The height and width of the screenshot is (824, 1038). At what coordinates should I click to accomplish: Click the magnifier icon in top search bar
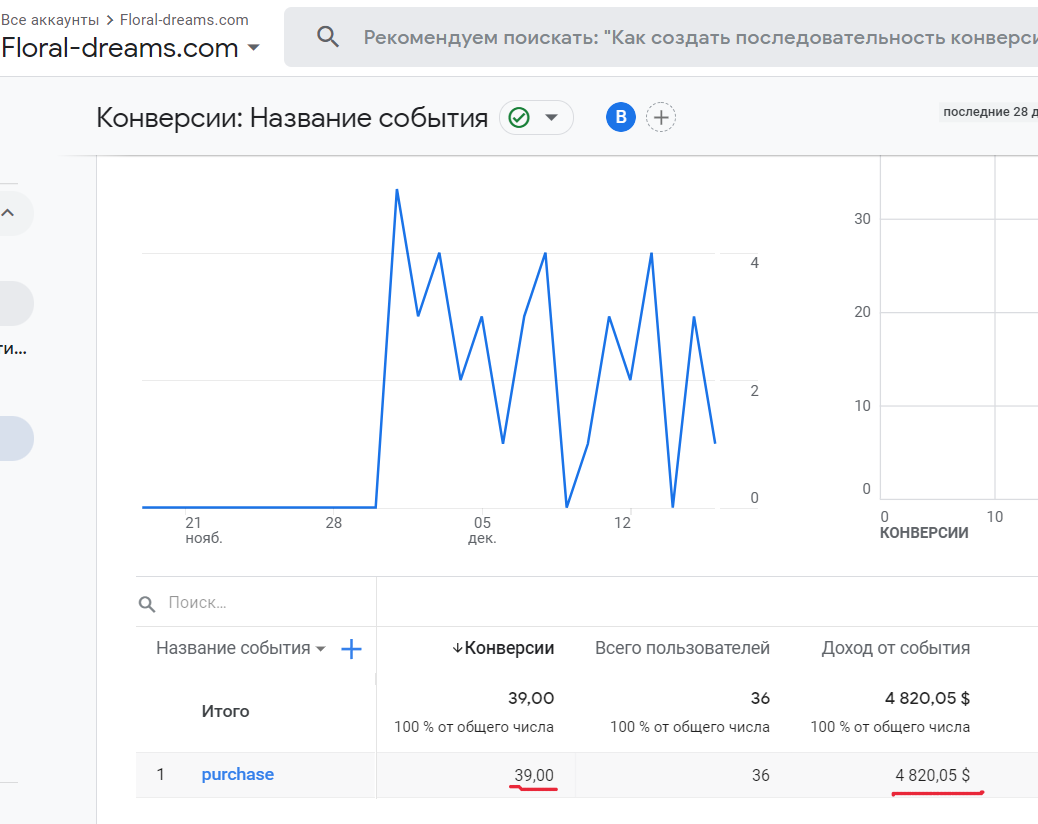(x=328, y=37)
